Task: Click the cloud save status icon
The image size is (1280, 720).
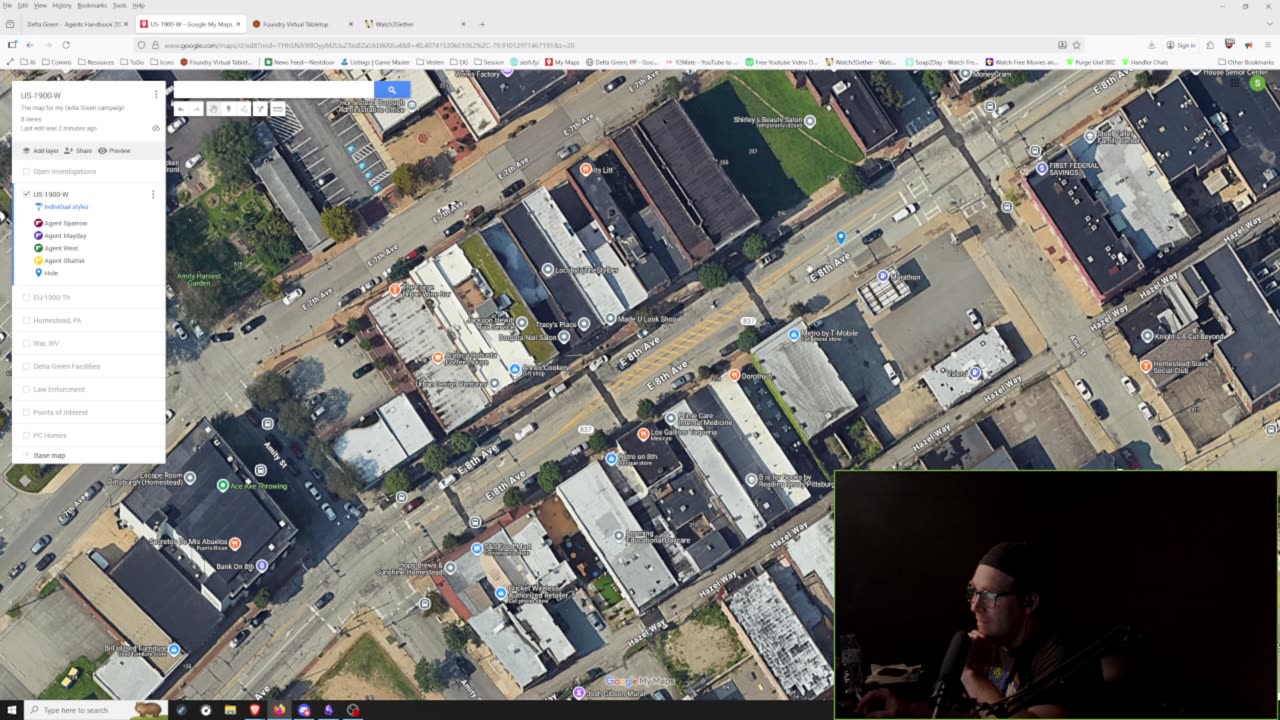Action: coord(156,129)
